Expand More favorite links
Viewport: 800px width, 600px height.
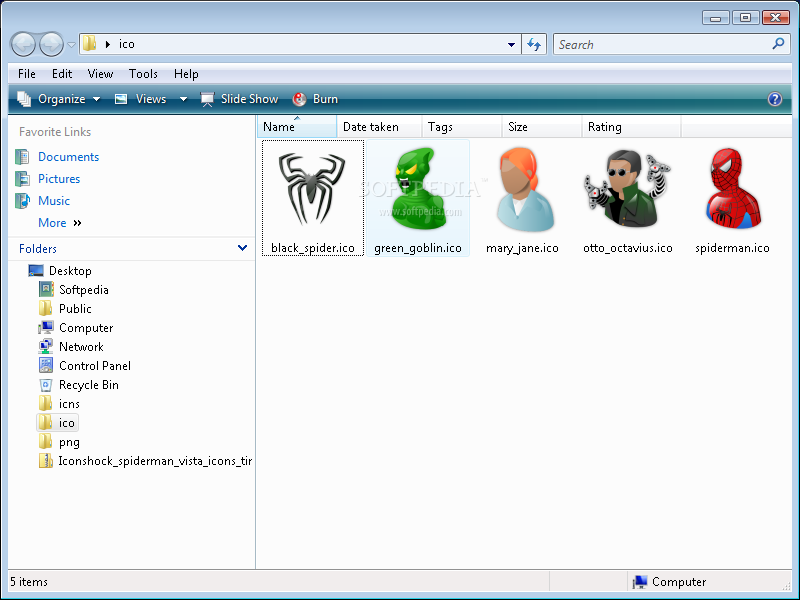pos(60,223)
